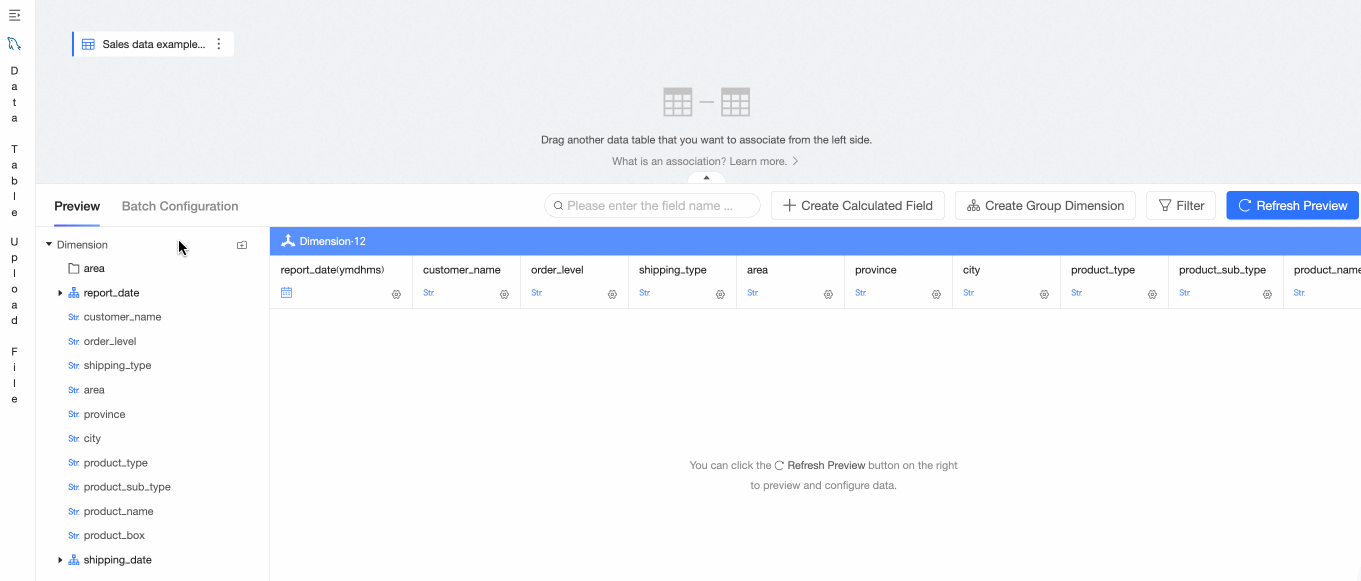Select product_box field in tree
This screenshot has height=581, width=1361.
coord(114,535)
